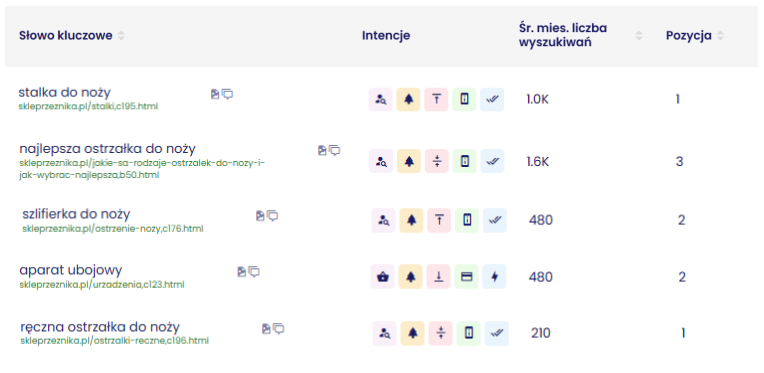
Task: Click the divide icon for najlepsza ostrzałka do noży
Action: (437, 161)
